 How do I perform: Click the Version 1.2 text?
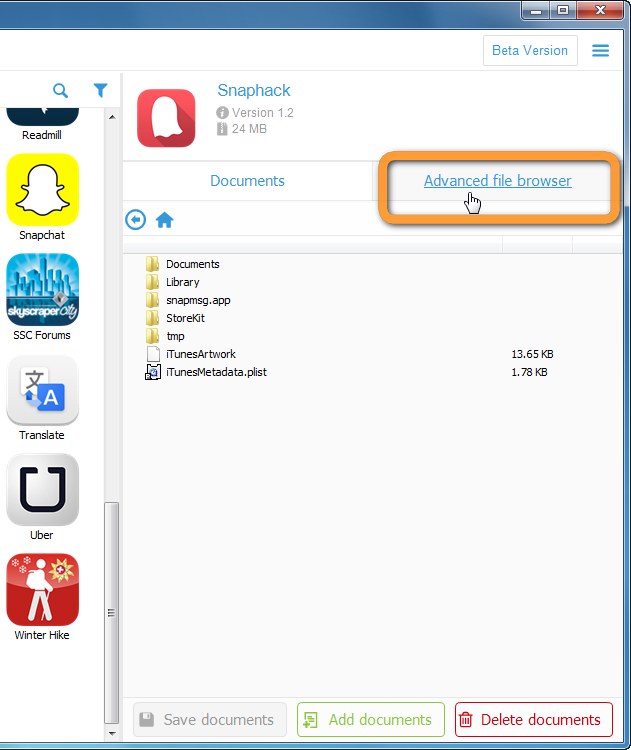pyautogui.click(x=263, y=112)
